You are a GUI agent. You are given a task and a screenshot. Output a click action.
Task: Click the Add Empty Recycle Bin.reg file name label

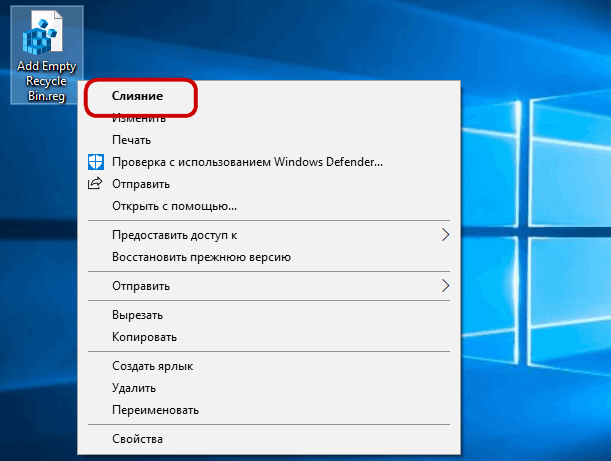pyautogui.click(x=46, y=81)
